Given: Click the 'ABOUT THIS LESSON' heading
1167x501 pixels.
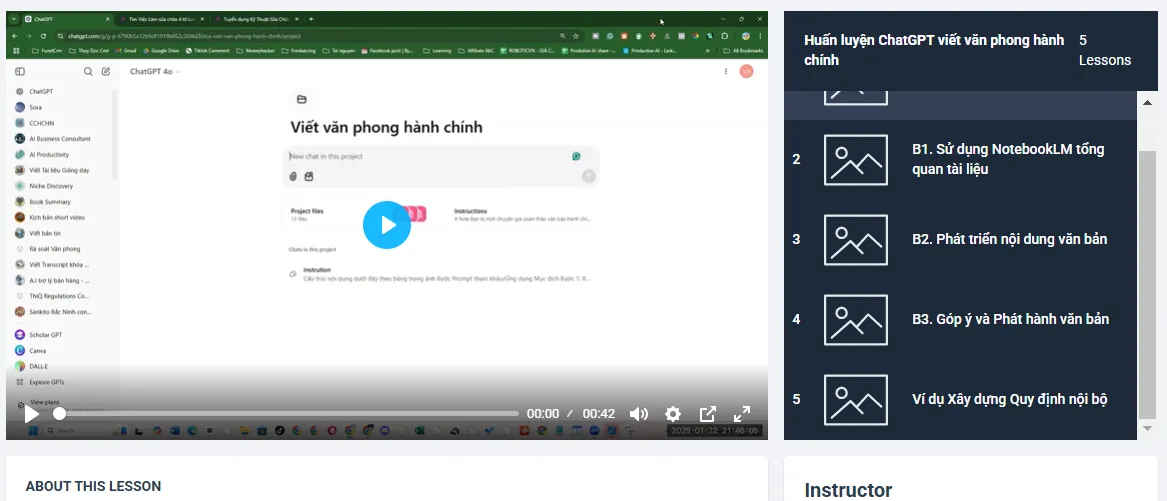Looking at the screenshot, I should click(93, 486).
